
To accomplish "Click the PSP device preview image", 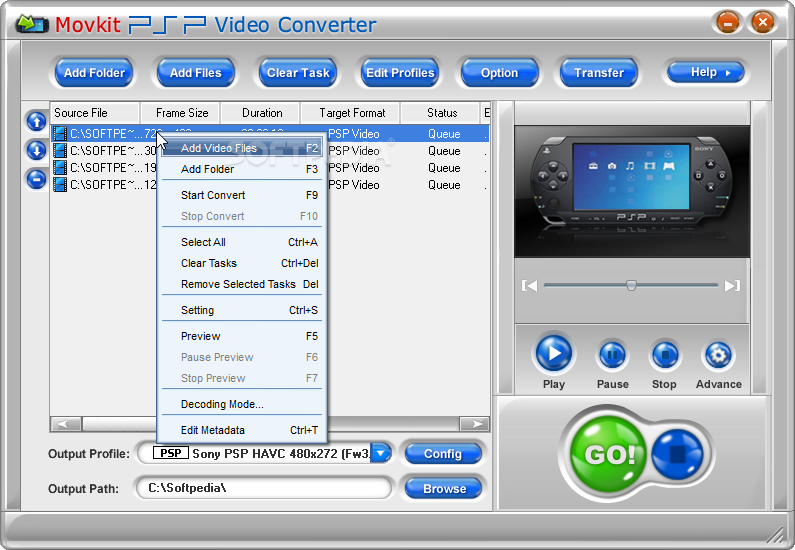I will click(x=632, y=192).
